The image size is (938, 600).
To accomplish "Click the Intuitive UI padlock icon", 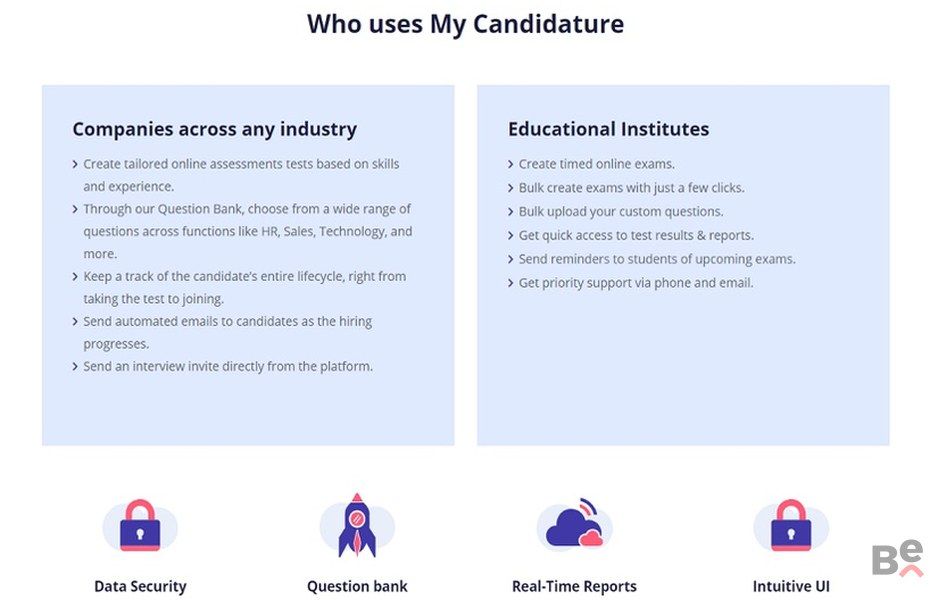I will [x=791, y=526].
